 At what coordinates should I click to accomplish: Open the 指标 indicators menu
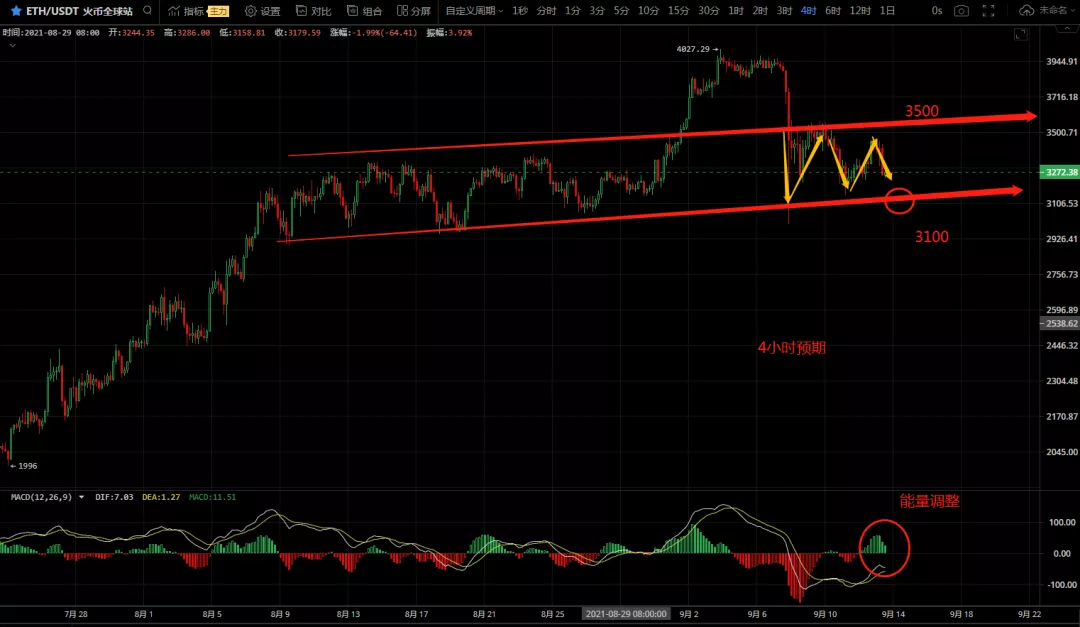click(x=187, y=11)
